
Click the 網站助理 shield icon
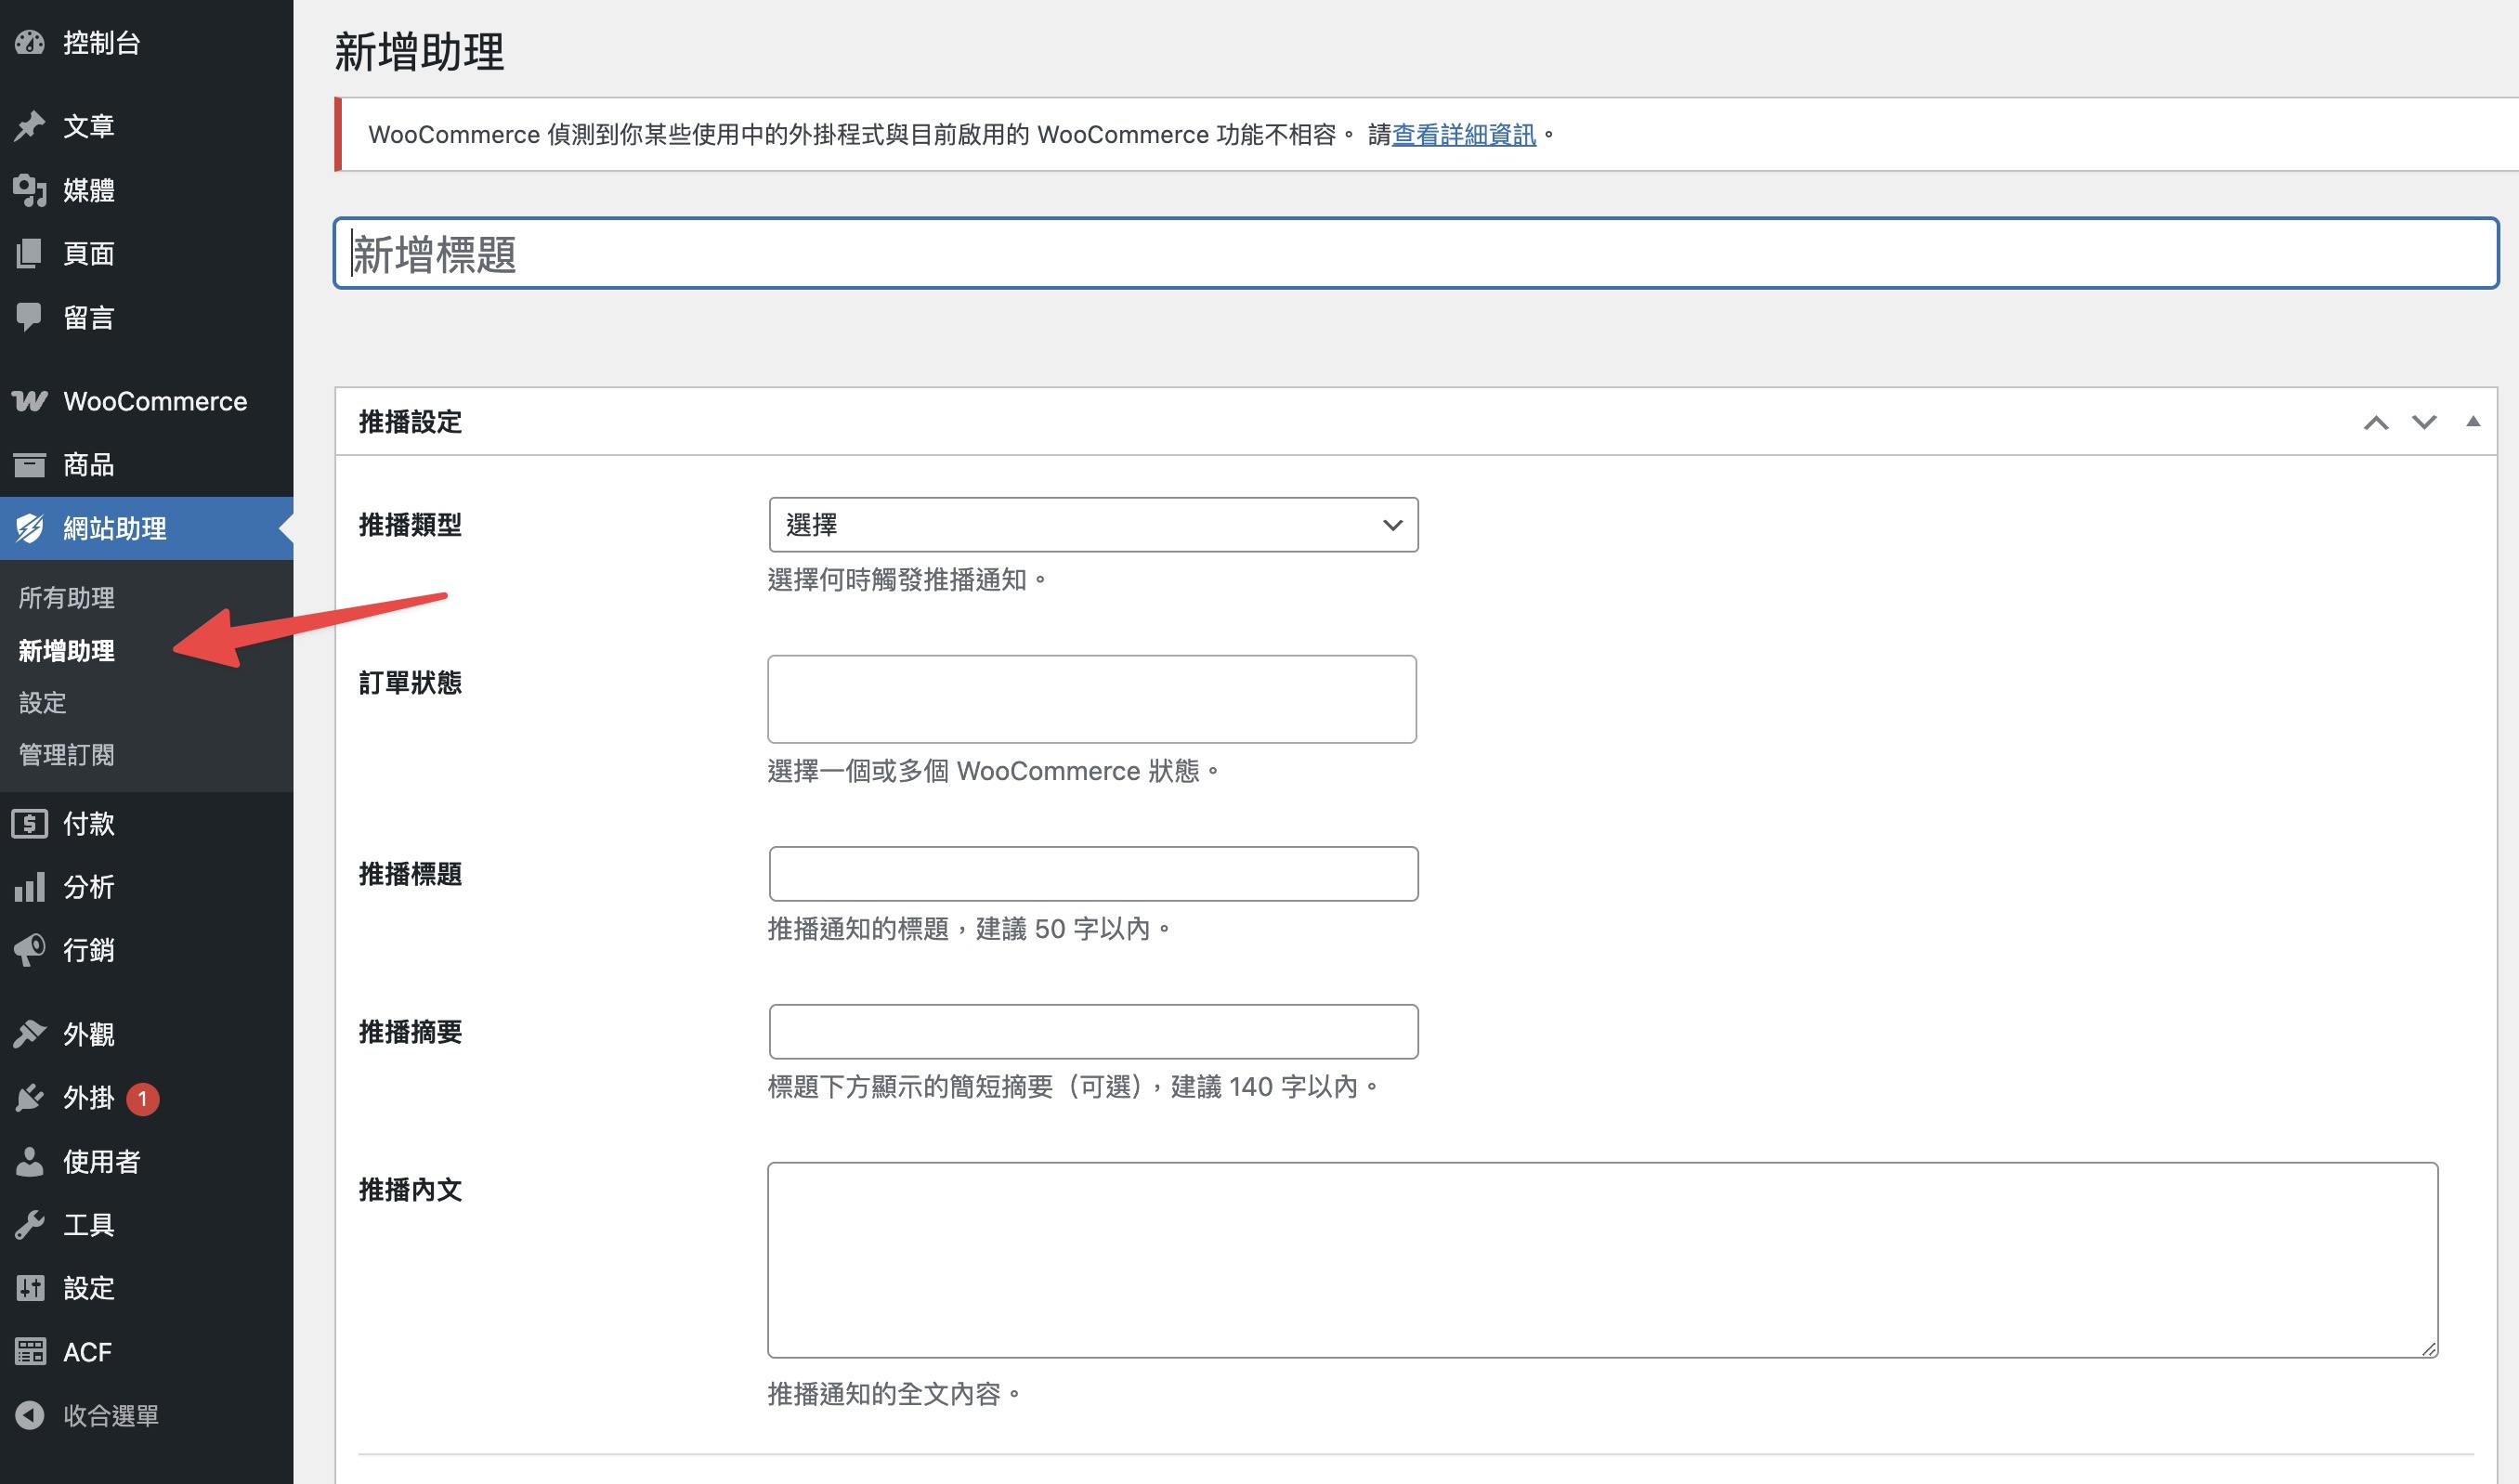(30, 528)
